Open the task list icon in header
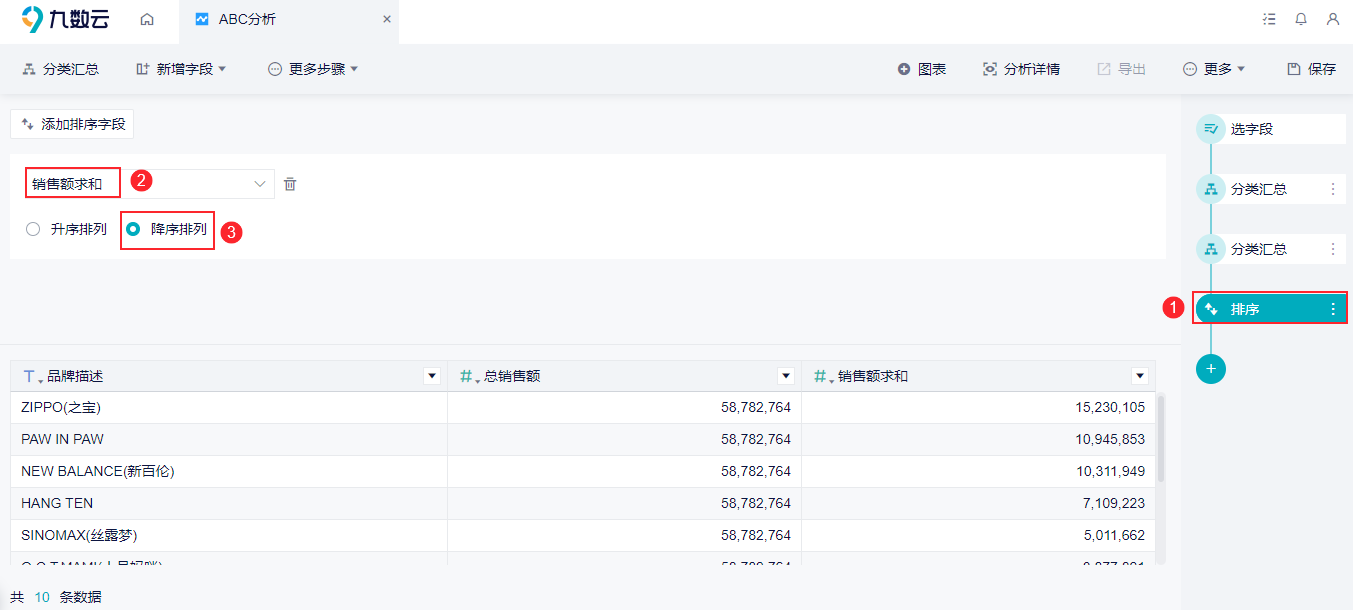The width and height of the screenshot is (1353, 610). (x=1270, y=19)
